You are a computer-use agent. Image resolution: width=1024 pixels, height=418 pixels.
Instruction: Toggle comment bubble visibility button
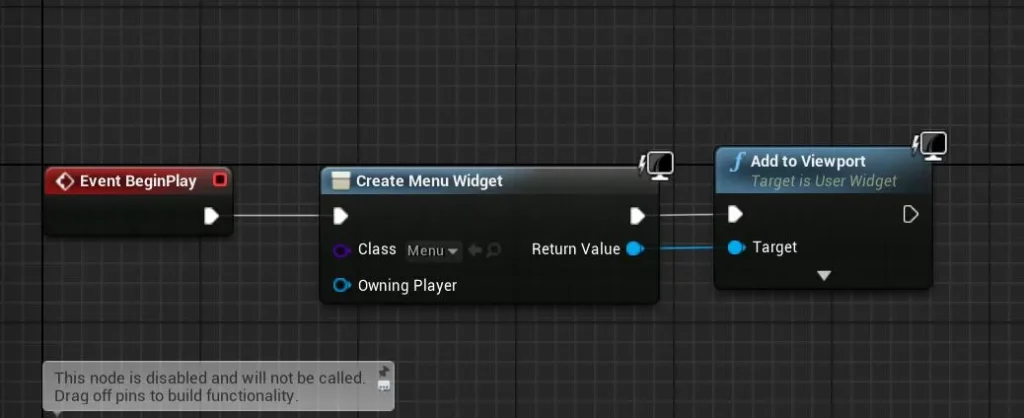pos(383,386)
